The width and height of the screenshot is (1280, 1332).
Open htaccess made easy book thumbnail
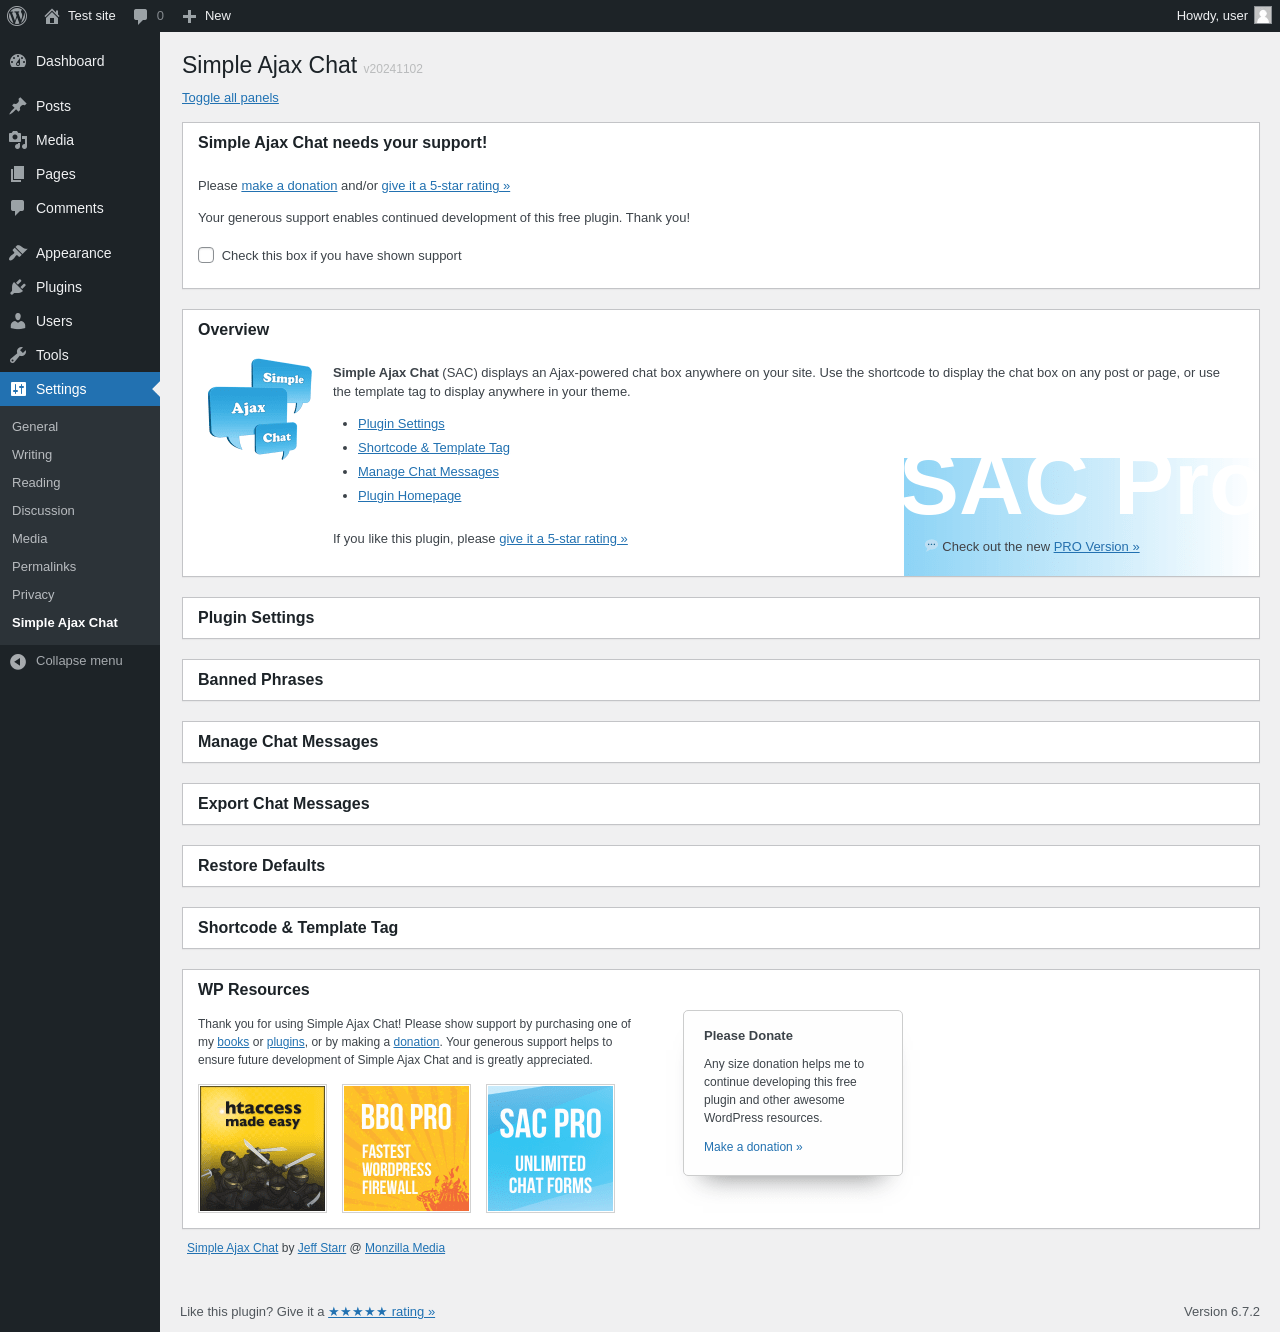263,1149
